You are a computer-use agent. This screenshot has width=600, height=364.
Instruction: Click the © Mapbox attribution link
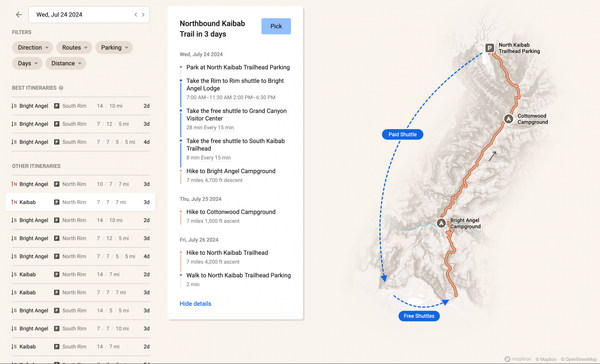click(546, 359)
